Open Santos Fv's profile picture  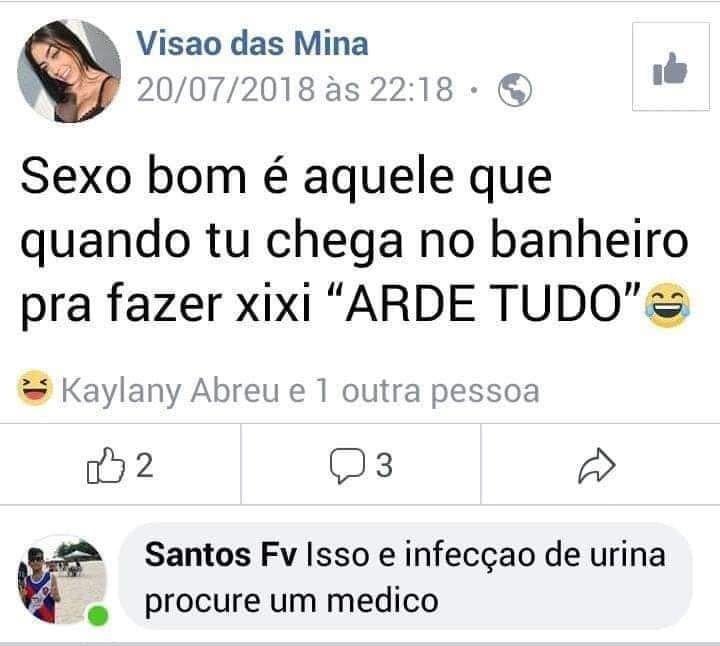coord(62,580)
